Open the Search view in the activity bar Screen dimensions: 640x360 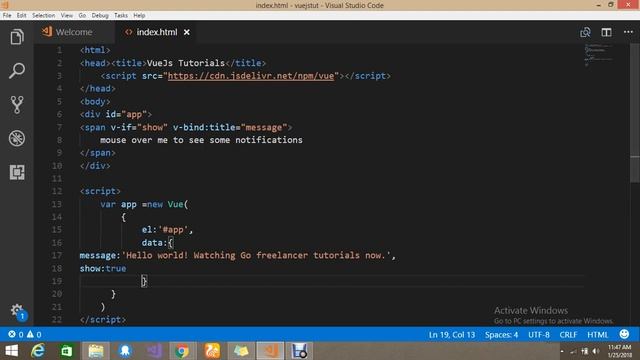point(17,71)
